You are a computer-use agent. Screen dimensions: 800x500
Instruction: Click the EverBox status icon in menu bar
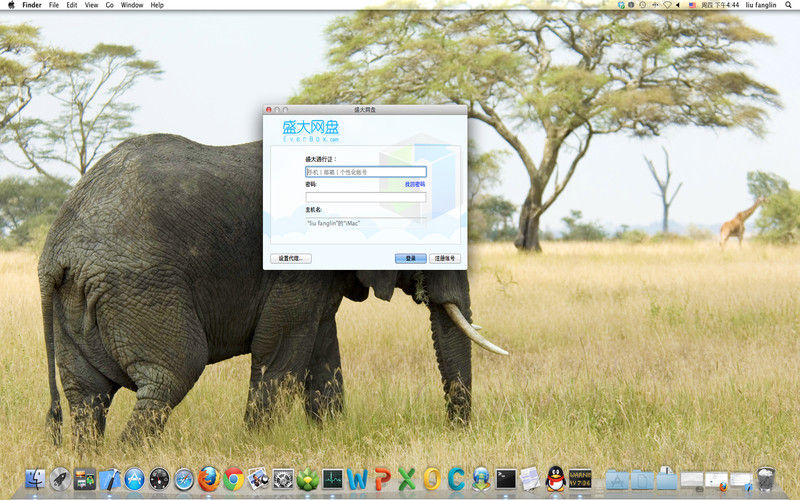click(621, 5)
